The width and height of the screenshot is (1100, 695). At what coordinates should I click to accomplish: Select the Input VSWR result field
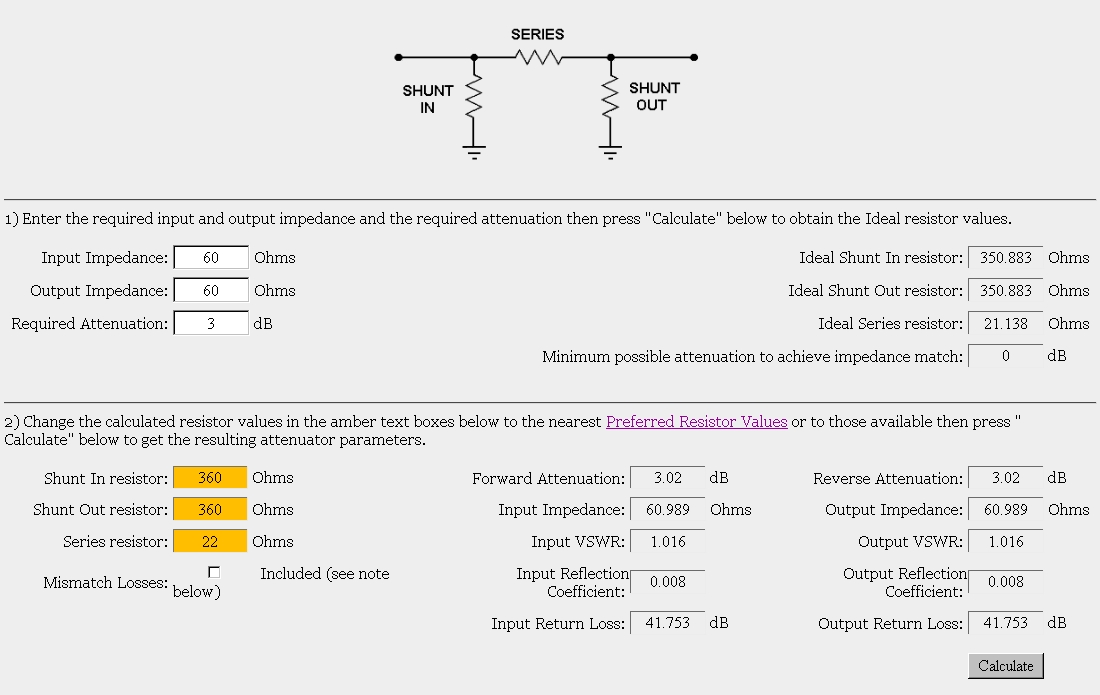pyautogui.click(x=667, y=541)
